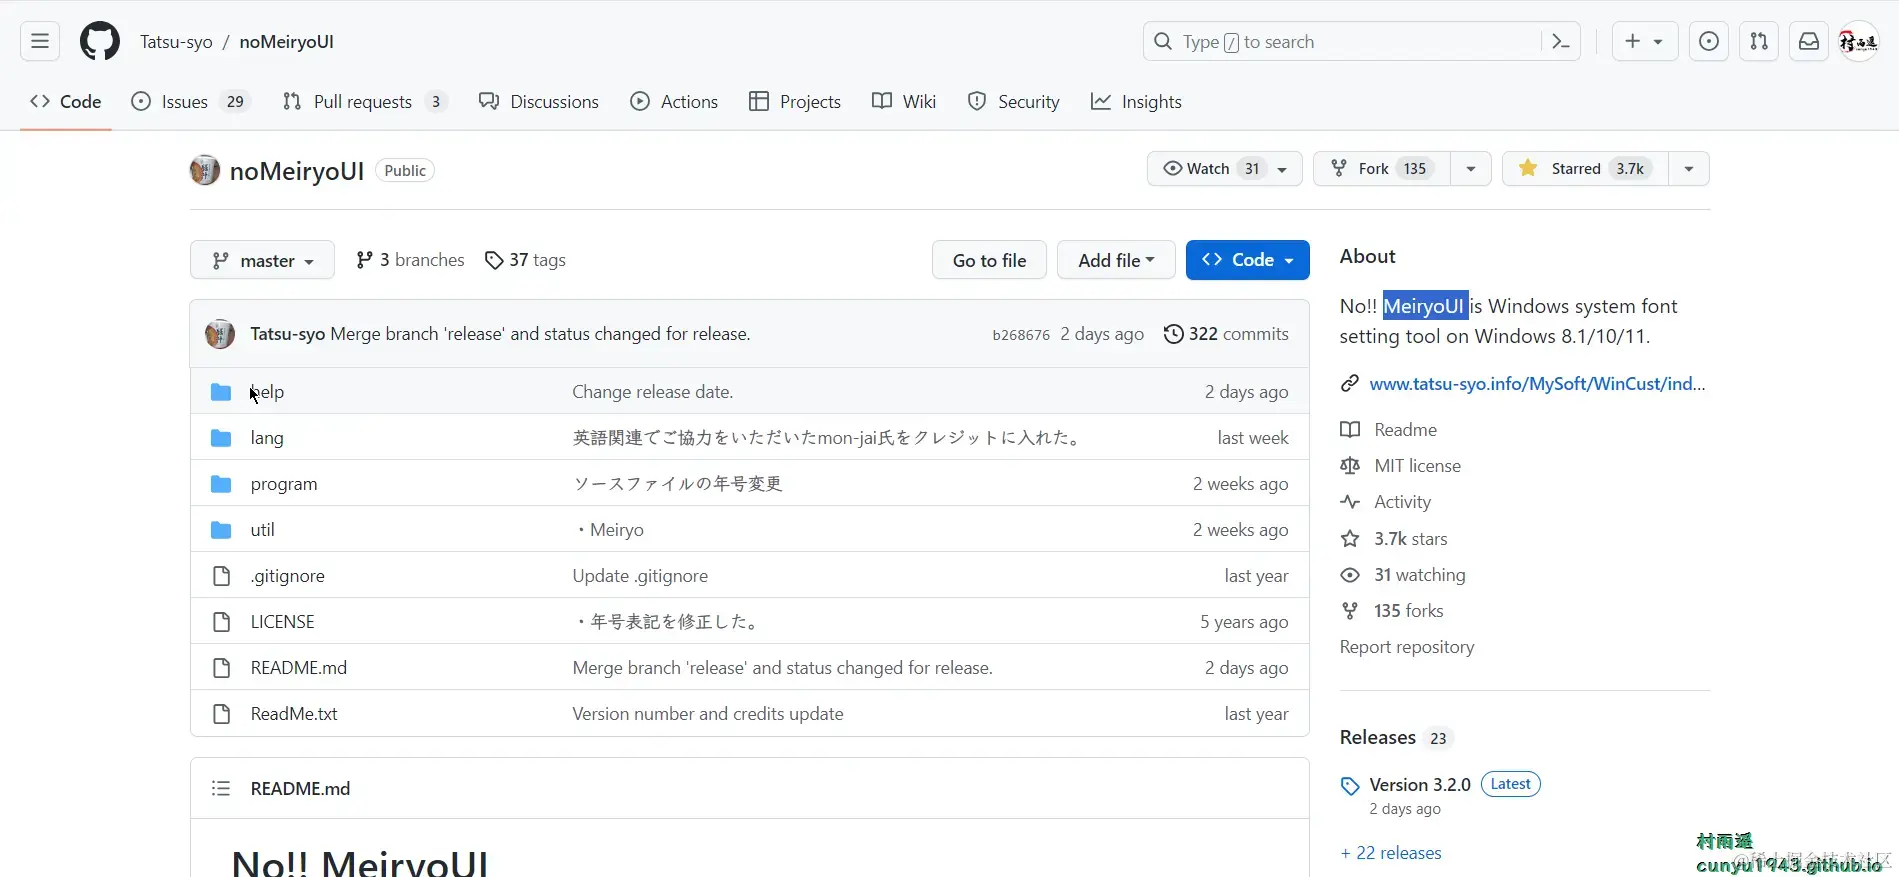The image size is (1899, 877).
Task: Click the ReadMe.txt file icon
Action: (221, 714)
